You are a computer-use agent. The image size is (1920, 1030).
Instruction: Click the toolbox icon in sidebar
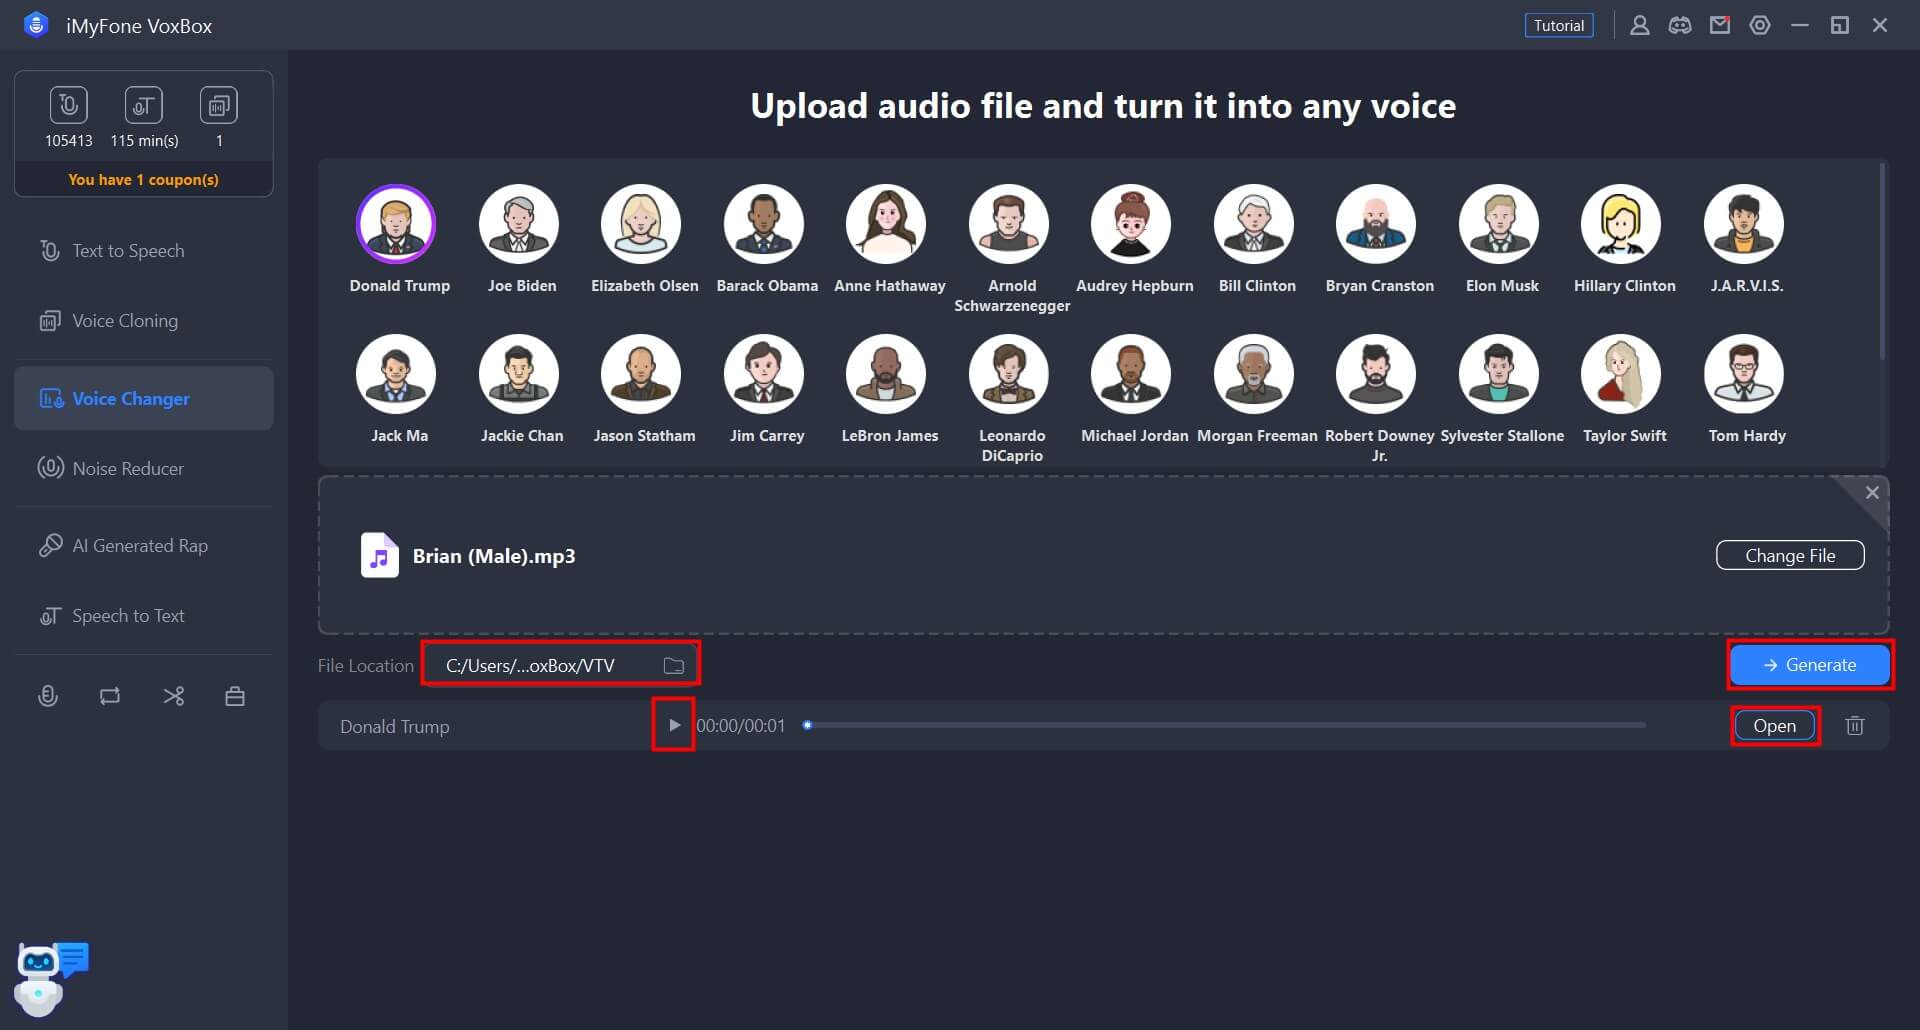coord(235,696)
